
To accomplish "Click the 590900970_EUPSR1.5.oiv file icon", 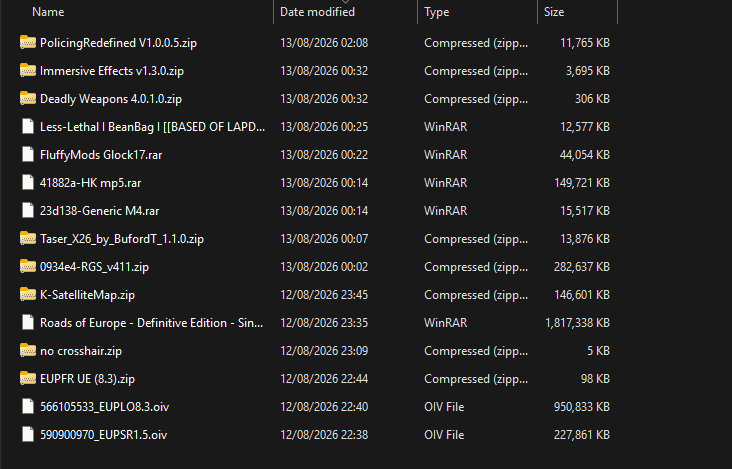I will pos(28,434).
